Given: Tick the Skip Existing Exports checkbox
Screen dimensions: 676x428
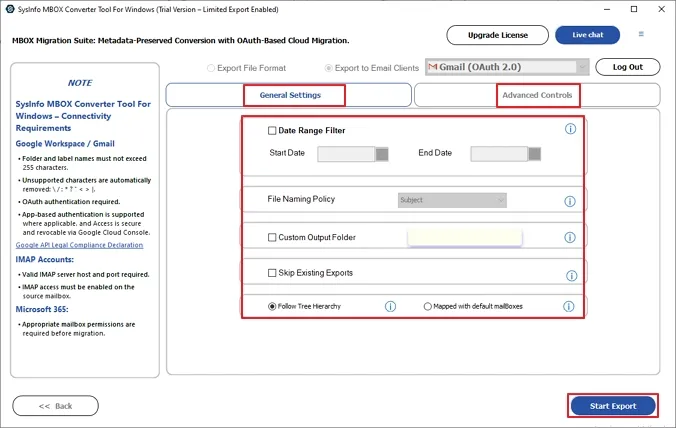Looking at the screenshot, I should coord(272,273).
